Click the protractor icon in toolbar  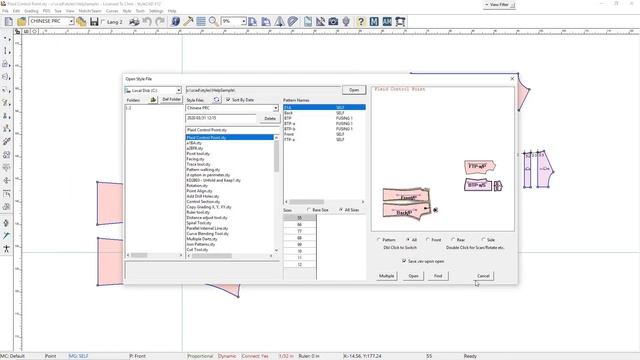tap(293, 22)
